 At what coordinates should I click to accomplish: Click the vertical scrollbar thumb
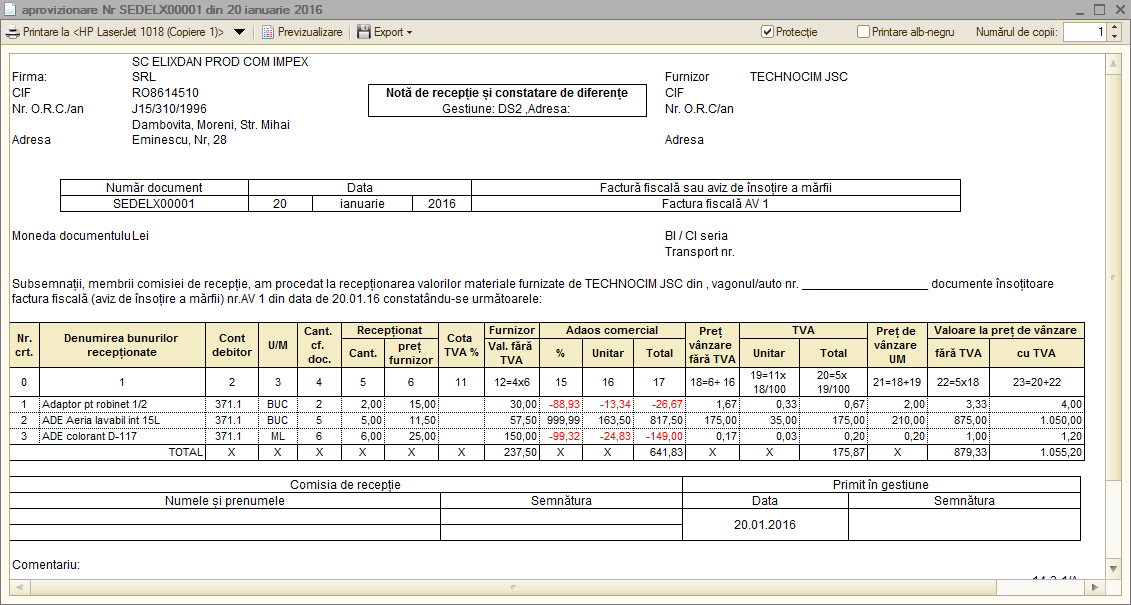coord(1112,277)
